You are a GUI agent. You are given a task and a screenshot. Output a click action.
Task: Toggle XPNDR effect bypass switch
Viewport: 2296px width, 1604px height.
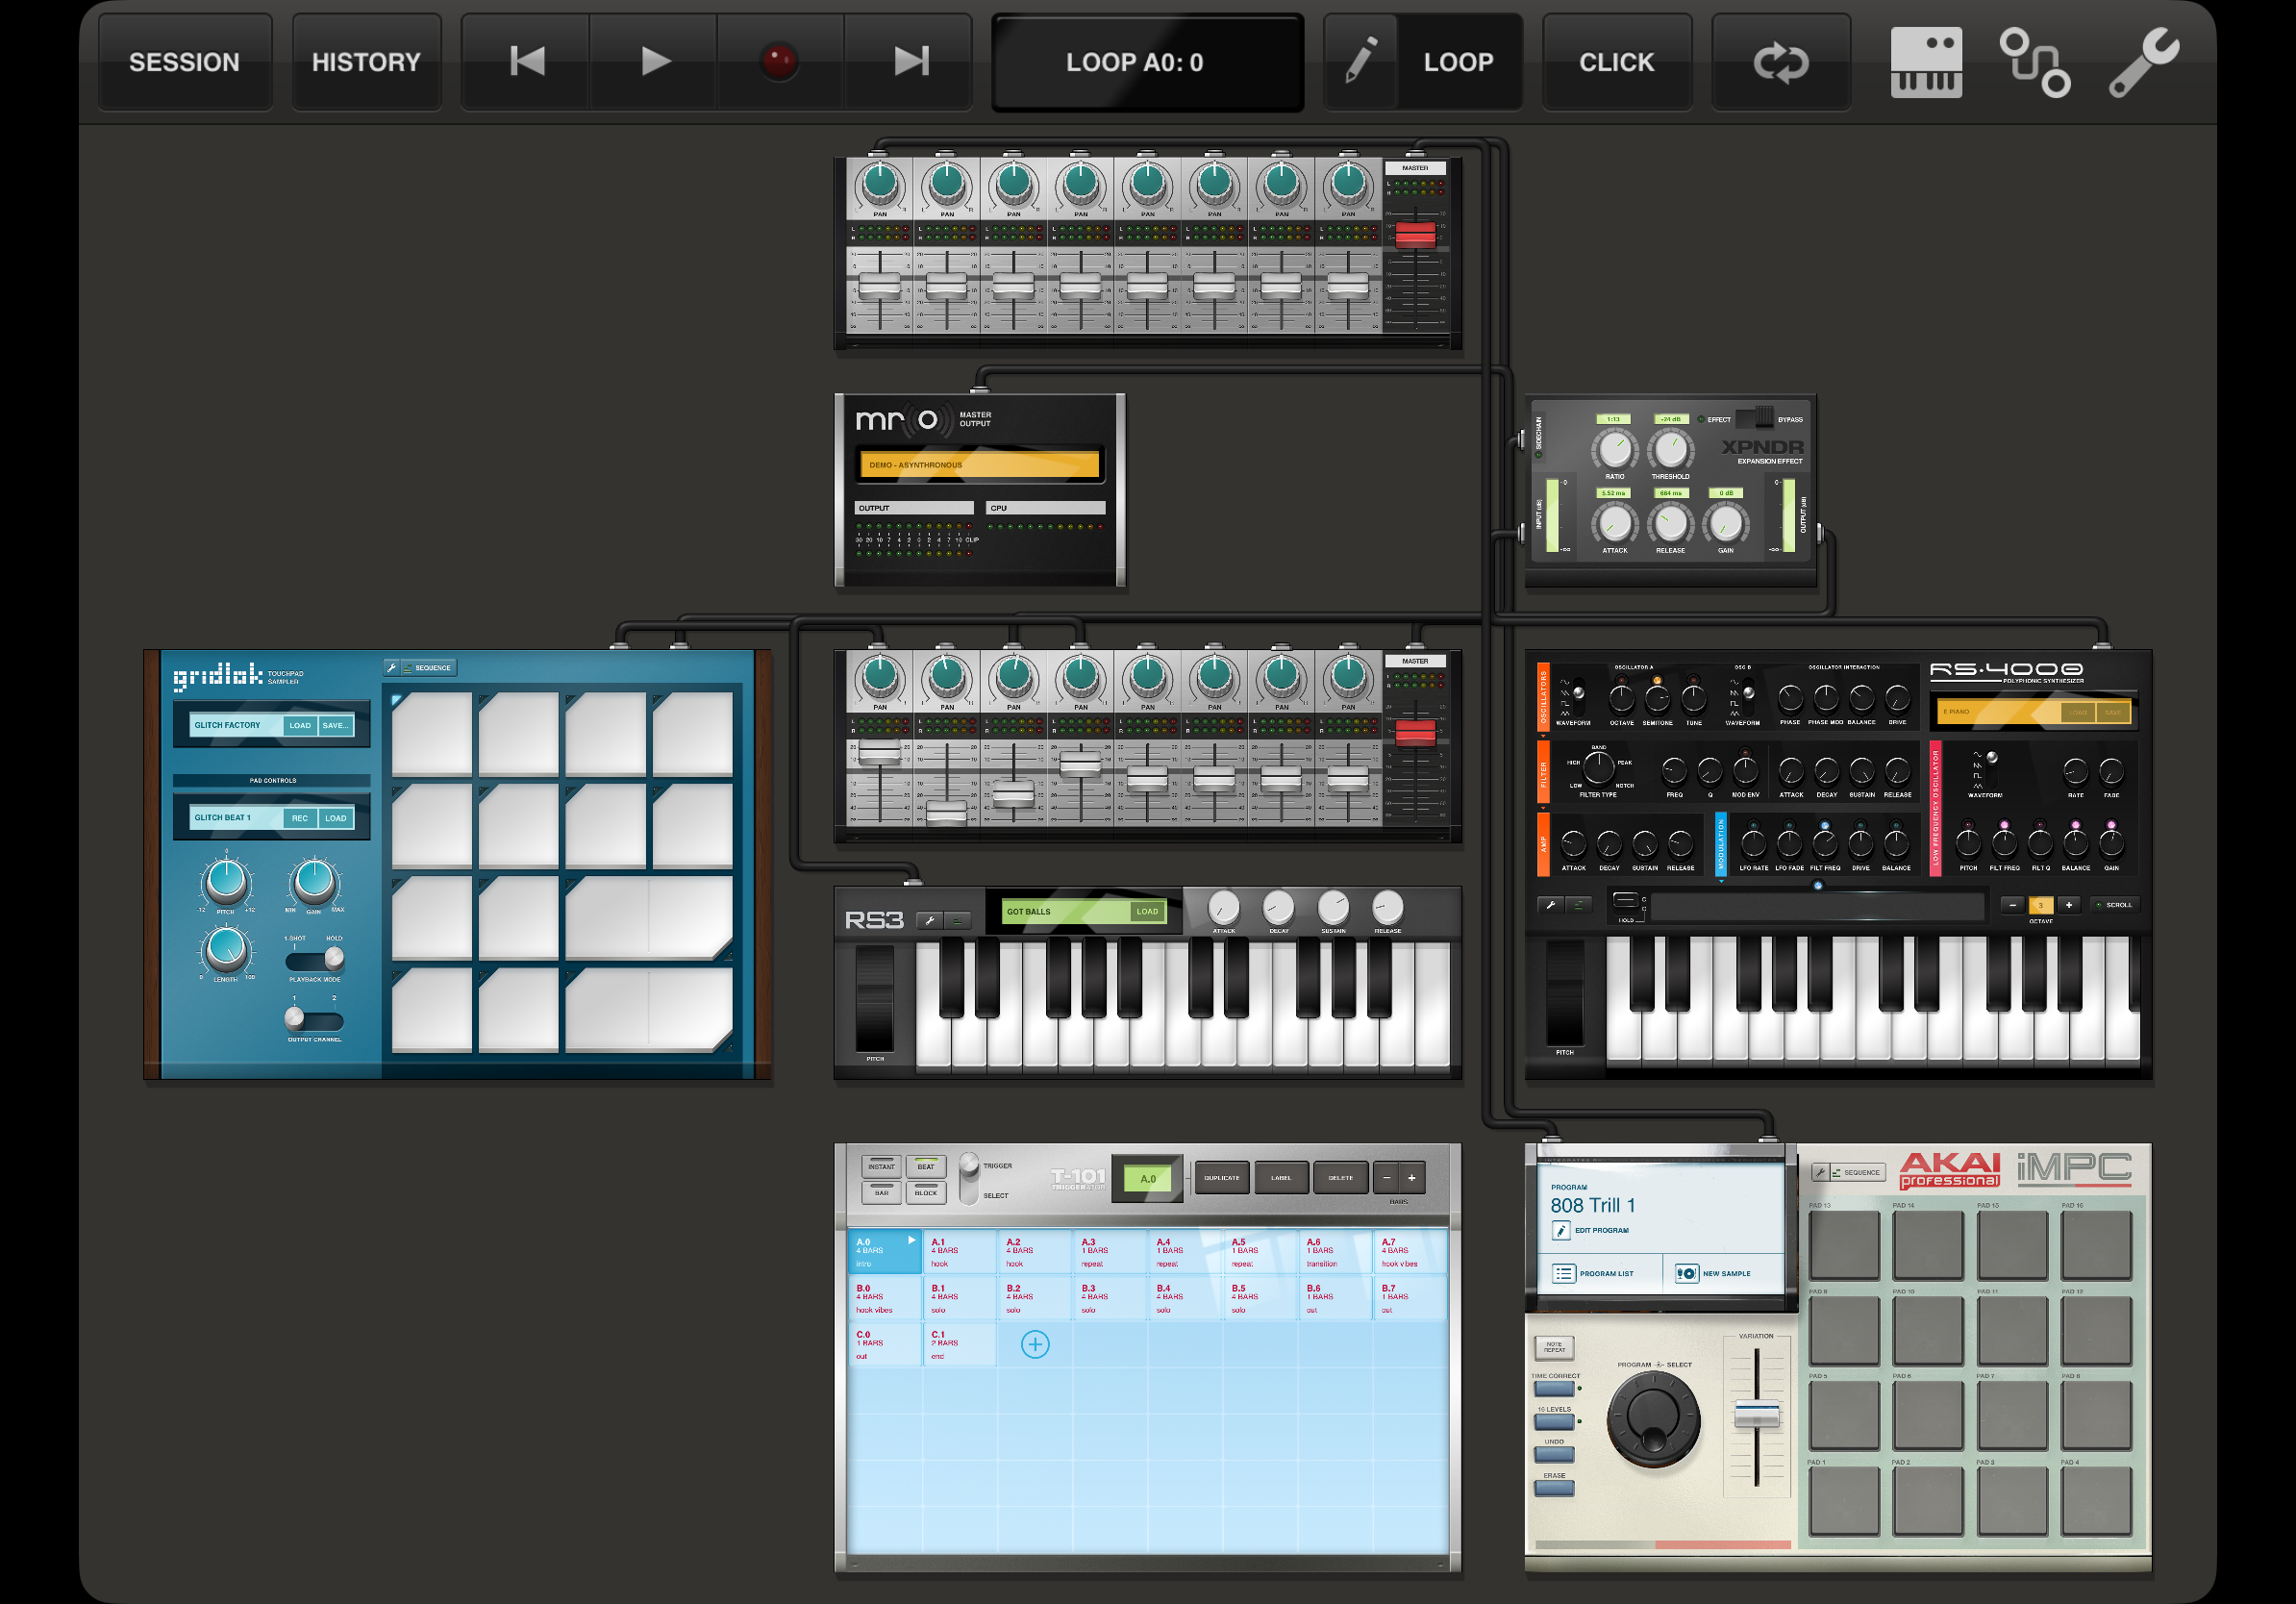pos(1754,419)
